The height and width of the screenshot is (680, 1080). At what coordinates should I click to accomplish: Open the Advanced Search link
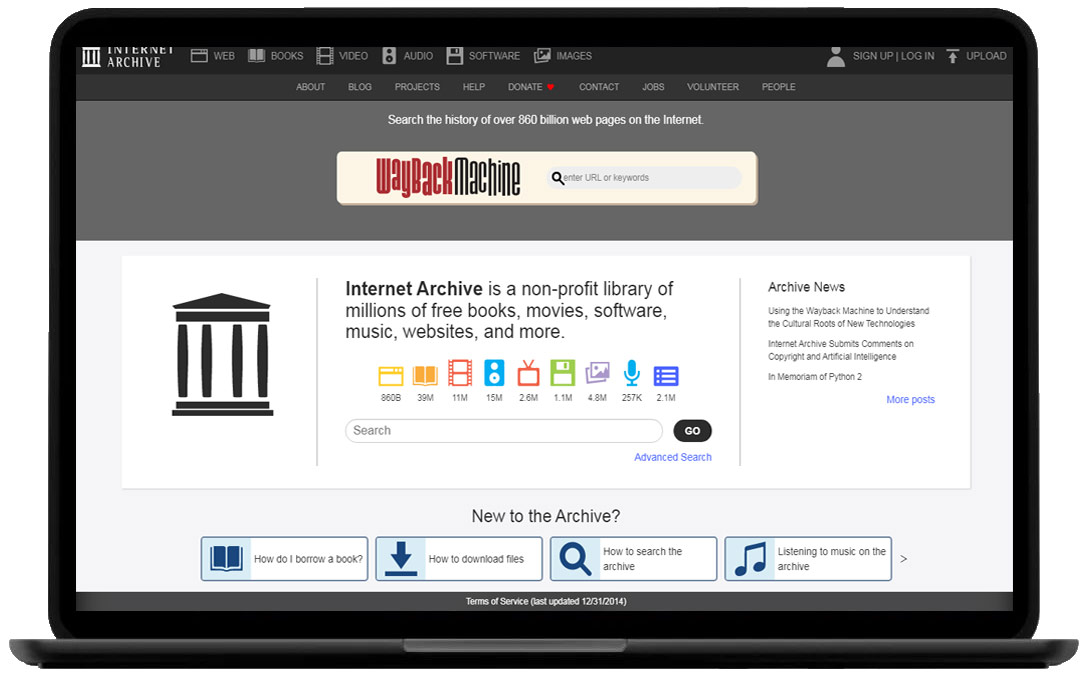[x=672, y=457]
